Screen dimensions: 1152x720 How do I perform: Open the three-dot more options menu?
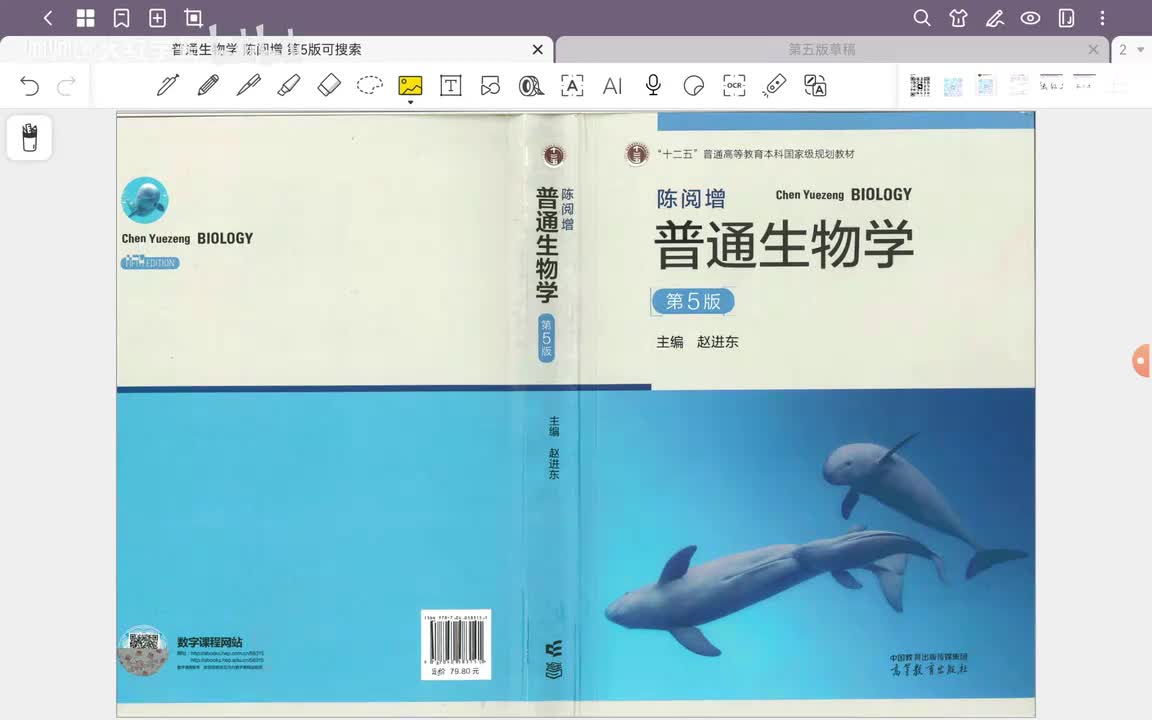click(x=1102, y=18)
